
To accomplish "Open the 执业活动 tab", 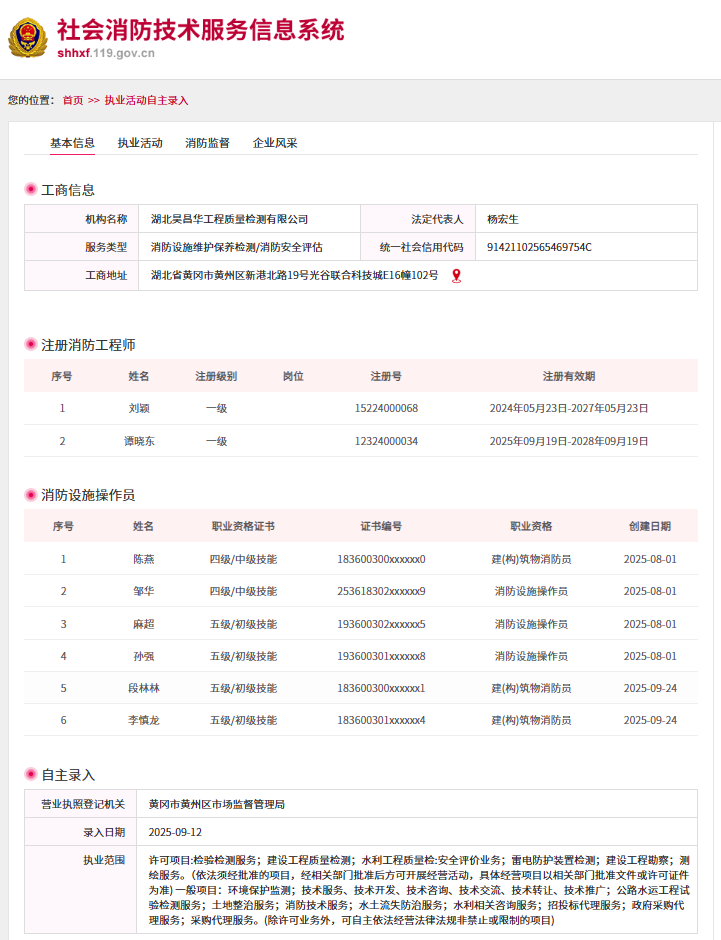I will pos(140,143).
